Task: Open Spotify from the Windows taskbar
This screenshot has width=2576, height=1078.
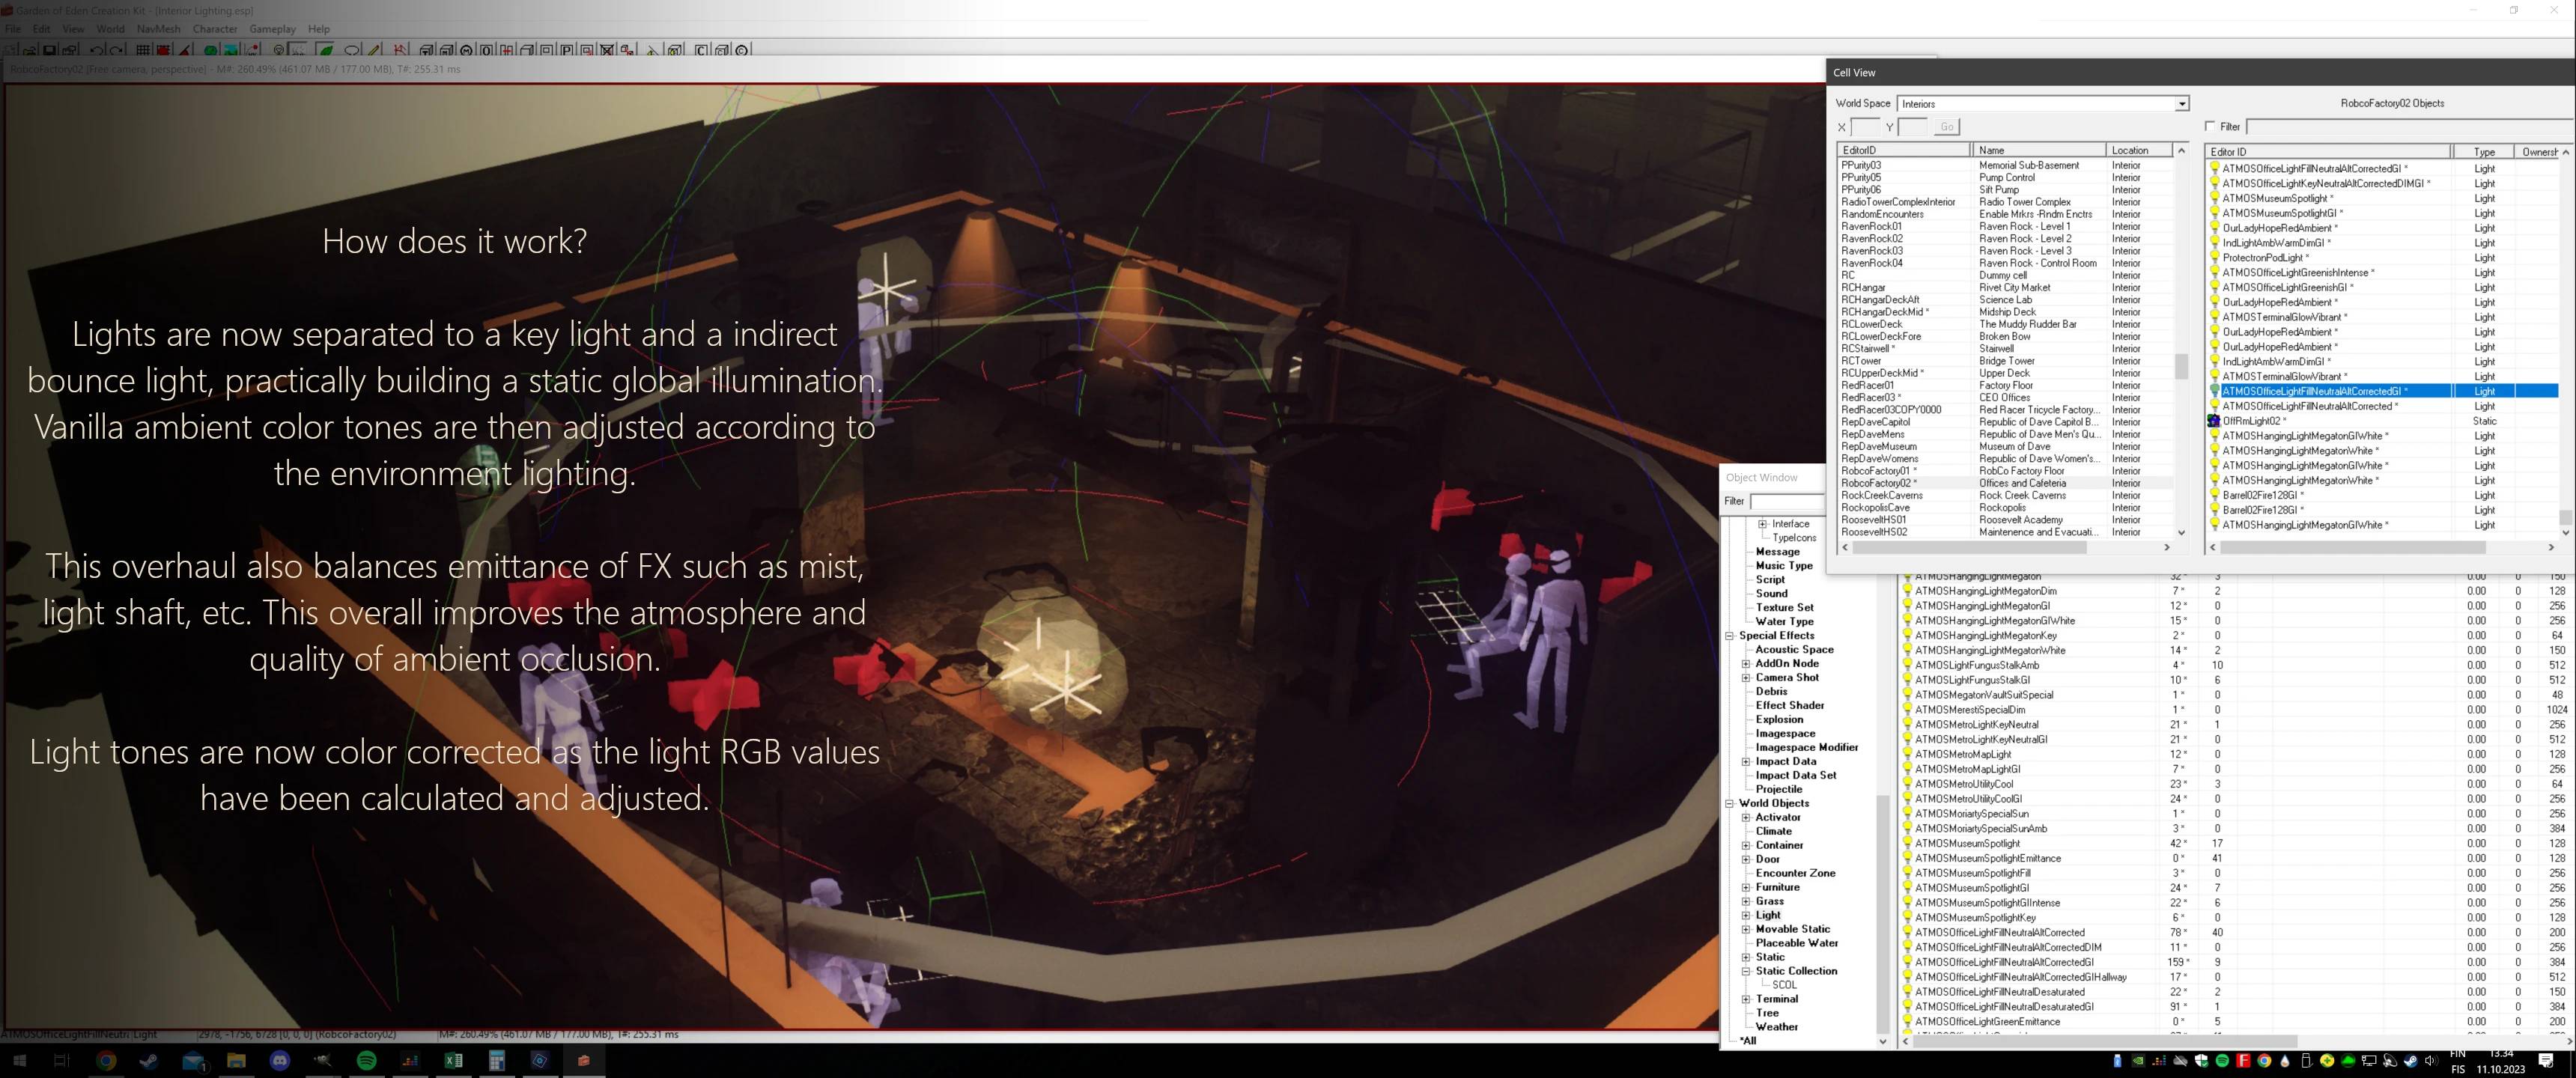Action: [x=366, y=1061]
